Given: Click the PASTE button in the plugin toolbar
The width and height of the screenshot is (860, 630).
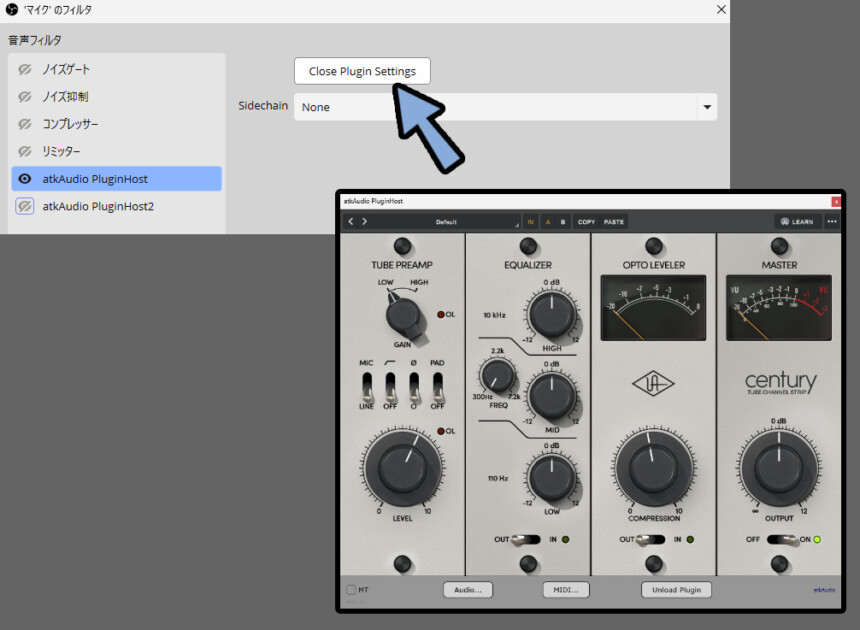Looking at the screenshot, I should pos(614,221).
